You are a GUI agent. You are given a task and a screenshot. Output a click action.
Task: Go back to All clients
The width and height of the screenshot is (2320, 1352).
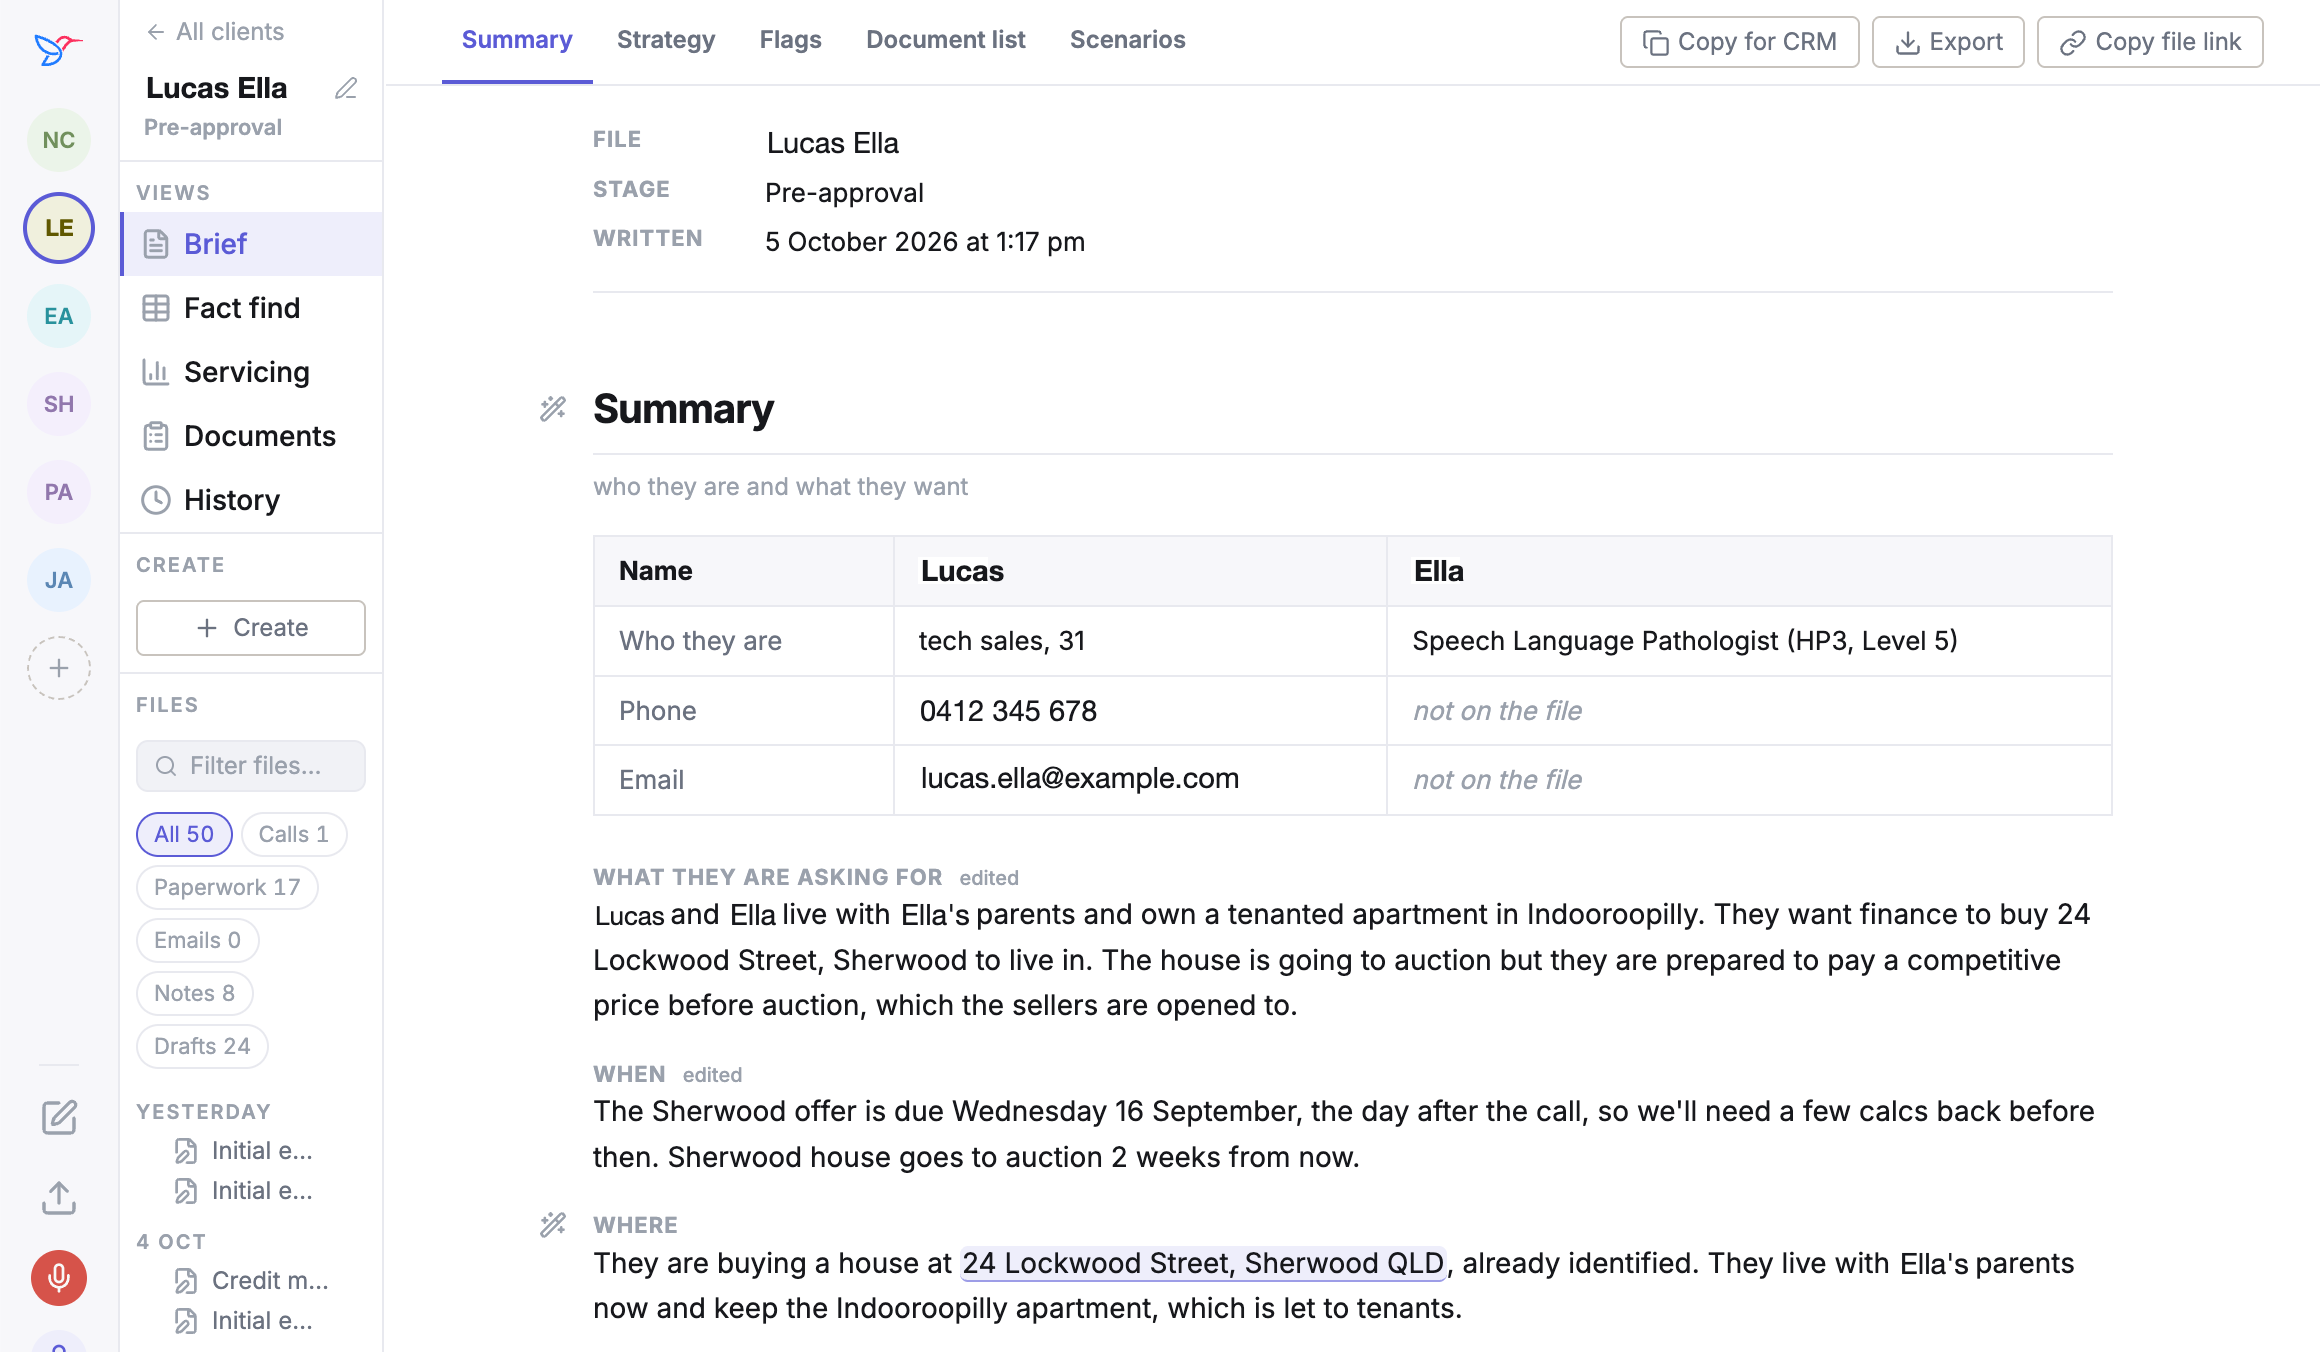pyautogui.click(x=215, y=32)
